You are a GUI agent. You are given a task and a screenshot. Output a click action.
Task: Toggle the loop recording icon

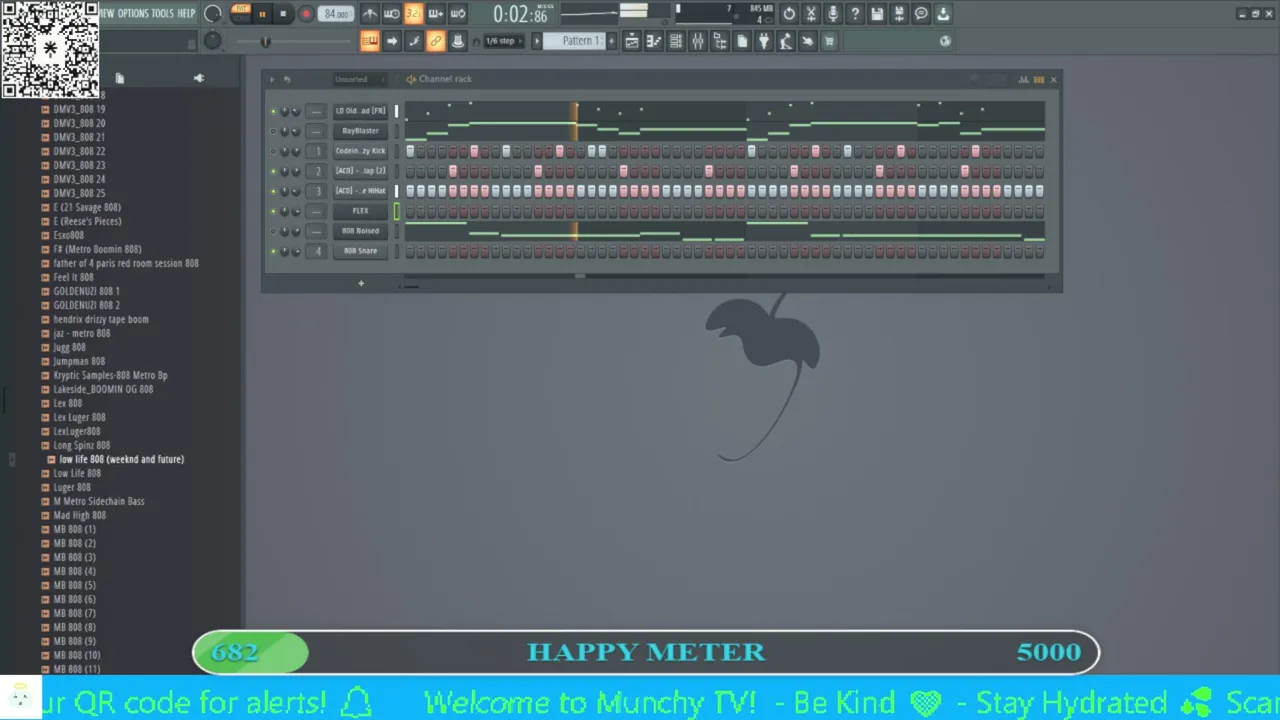458,14
